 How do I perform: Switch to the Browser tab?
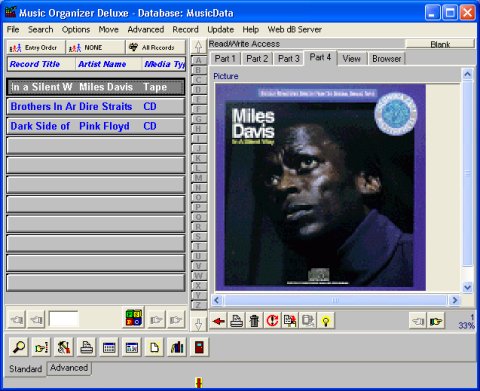point(387,59)
